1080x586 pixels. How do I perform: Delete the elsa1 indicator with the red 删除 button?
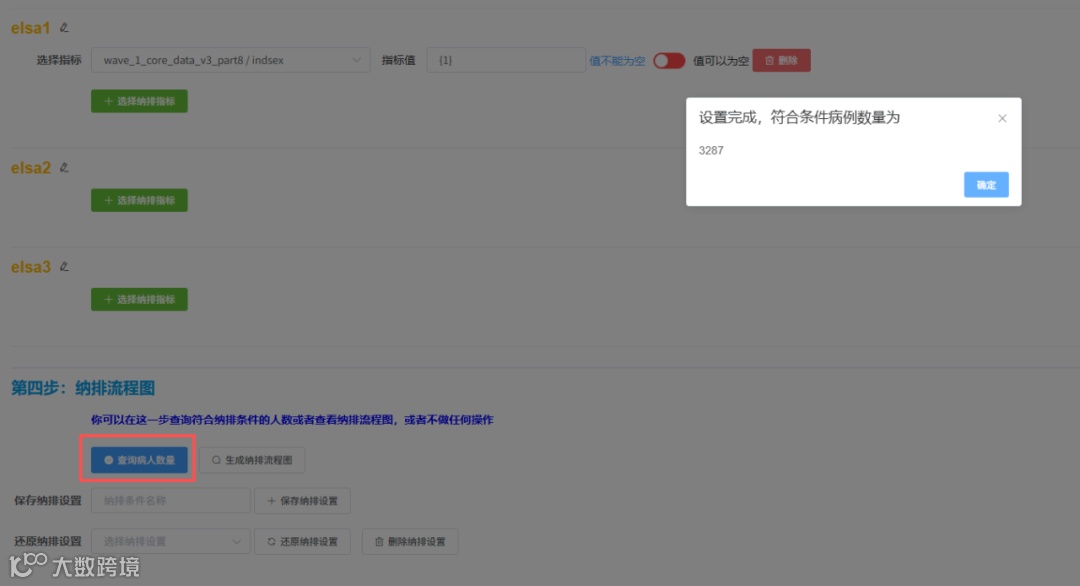click(781, 61)
